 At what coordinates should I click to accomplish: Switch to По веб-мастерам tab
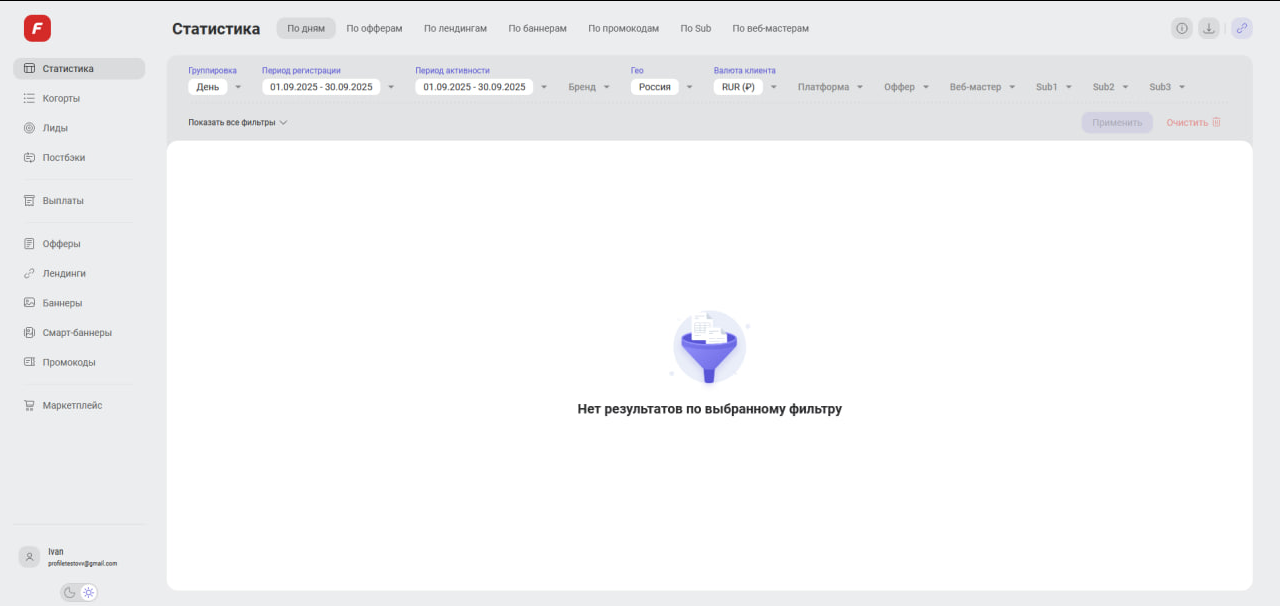[770, 28]
